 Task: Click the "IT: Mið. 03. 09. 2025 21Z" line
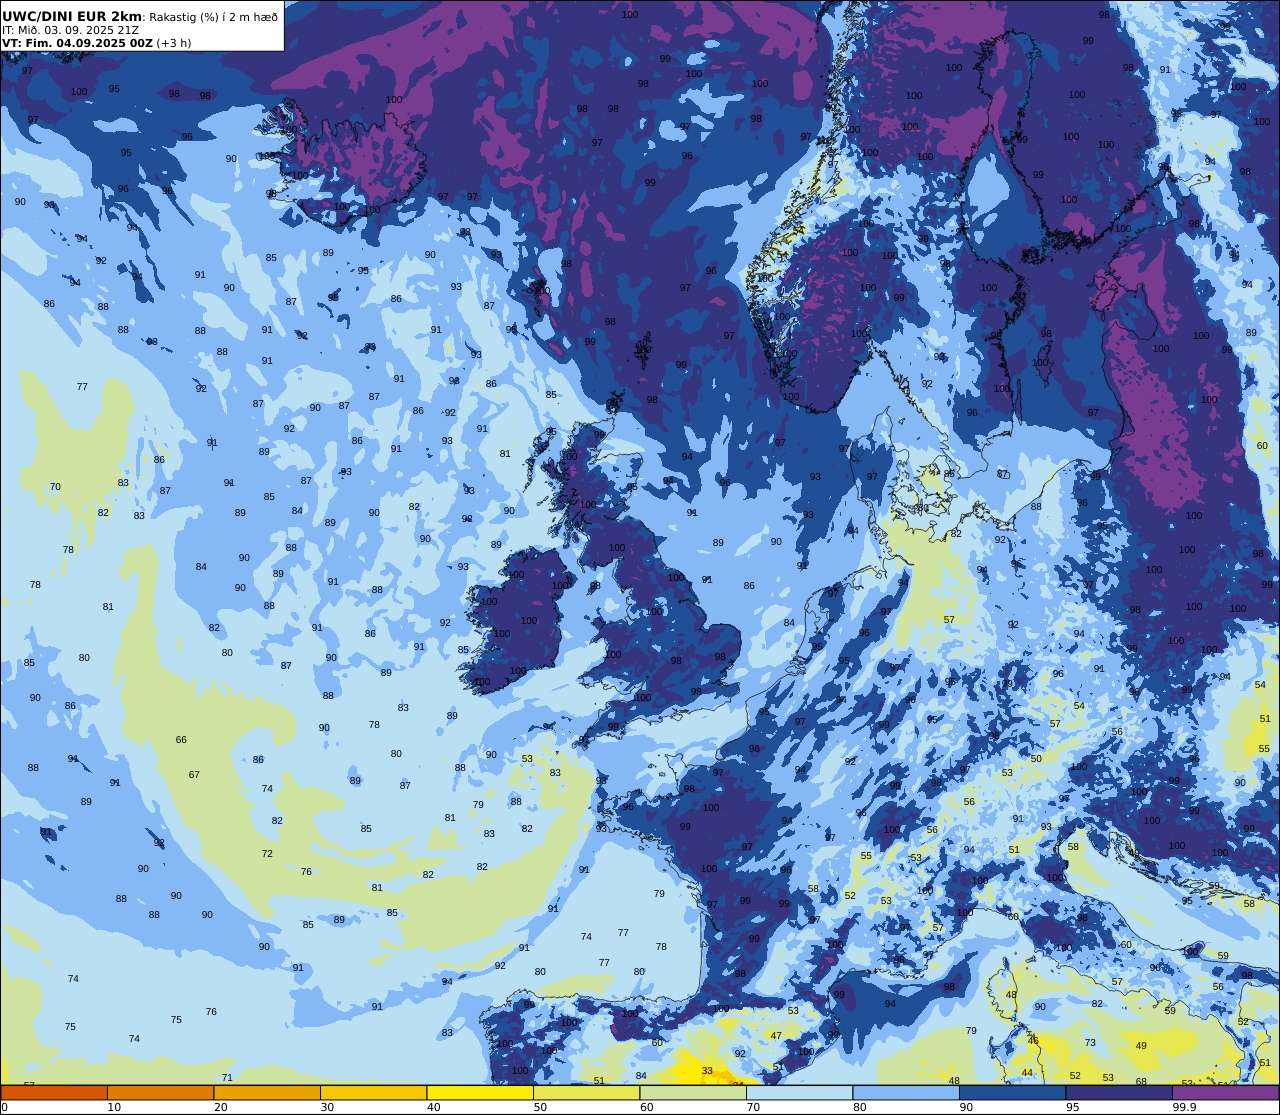pos(70,30)
